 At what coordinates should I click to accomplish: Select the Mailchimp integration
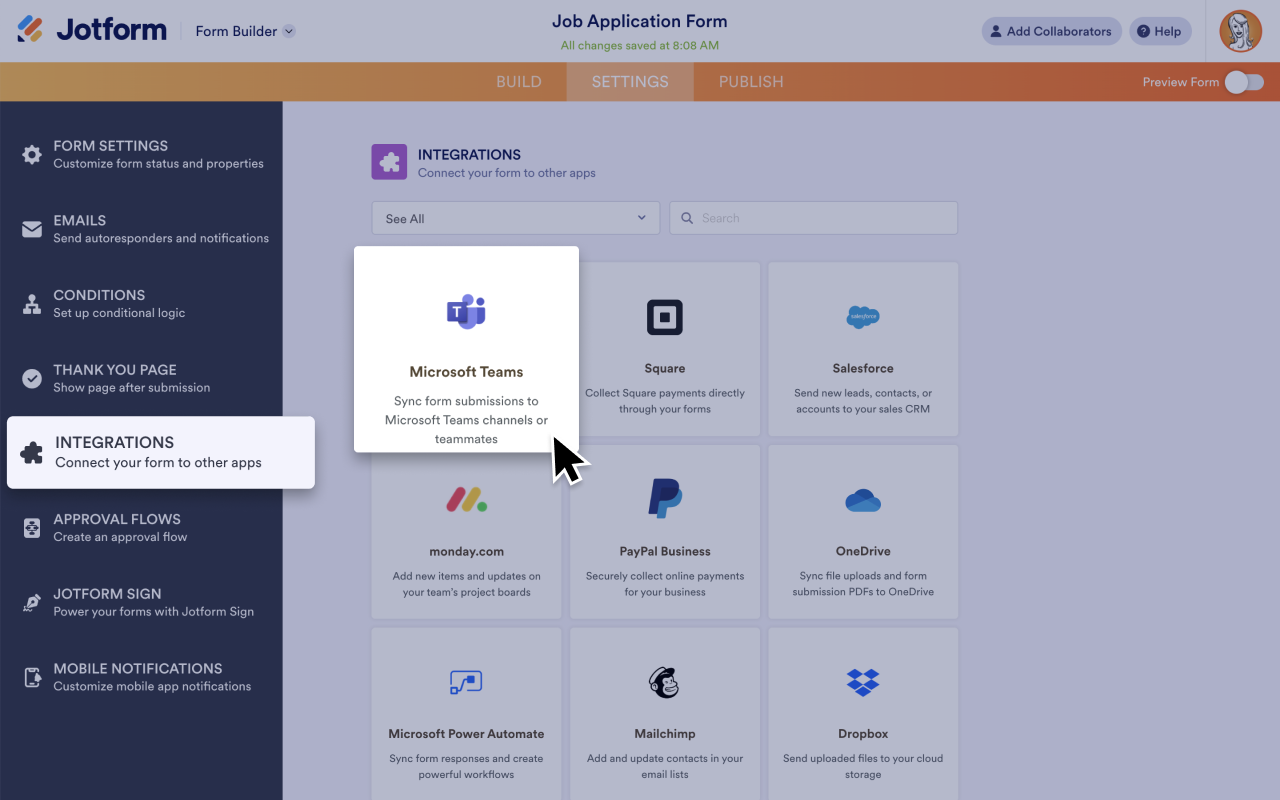[664, 683]
